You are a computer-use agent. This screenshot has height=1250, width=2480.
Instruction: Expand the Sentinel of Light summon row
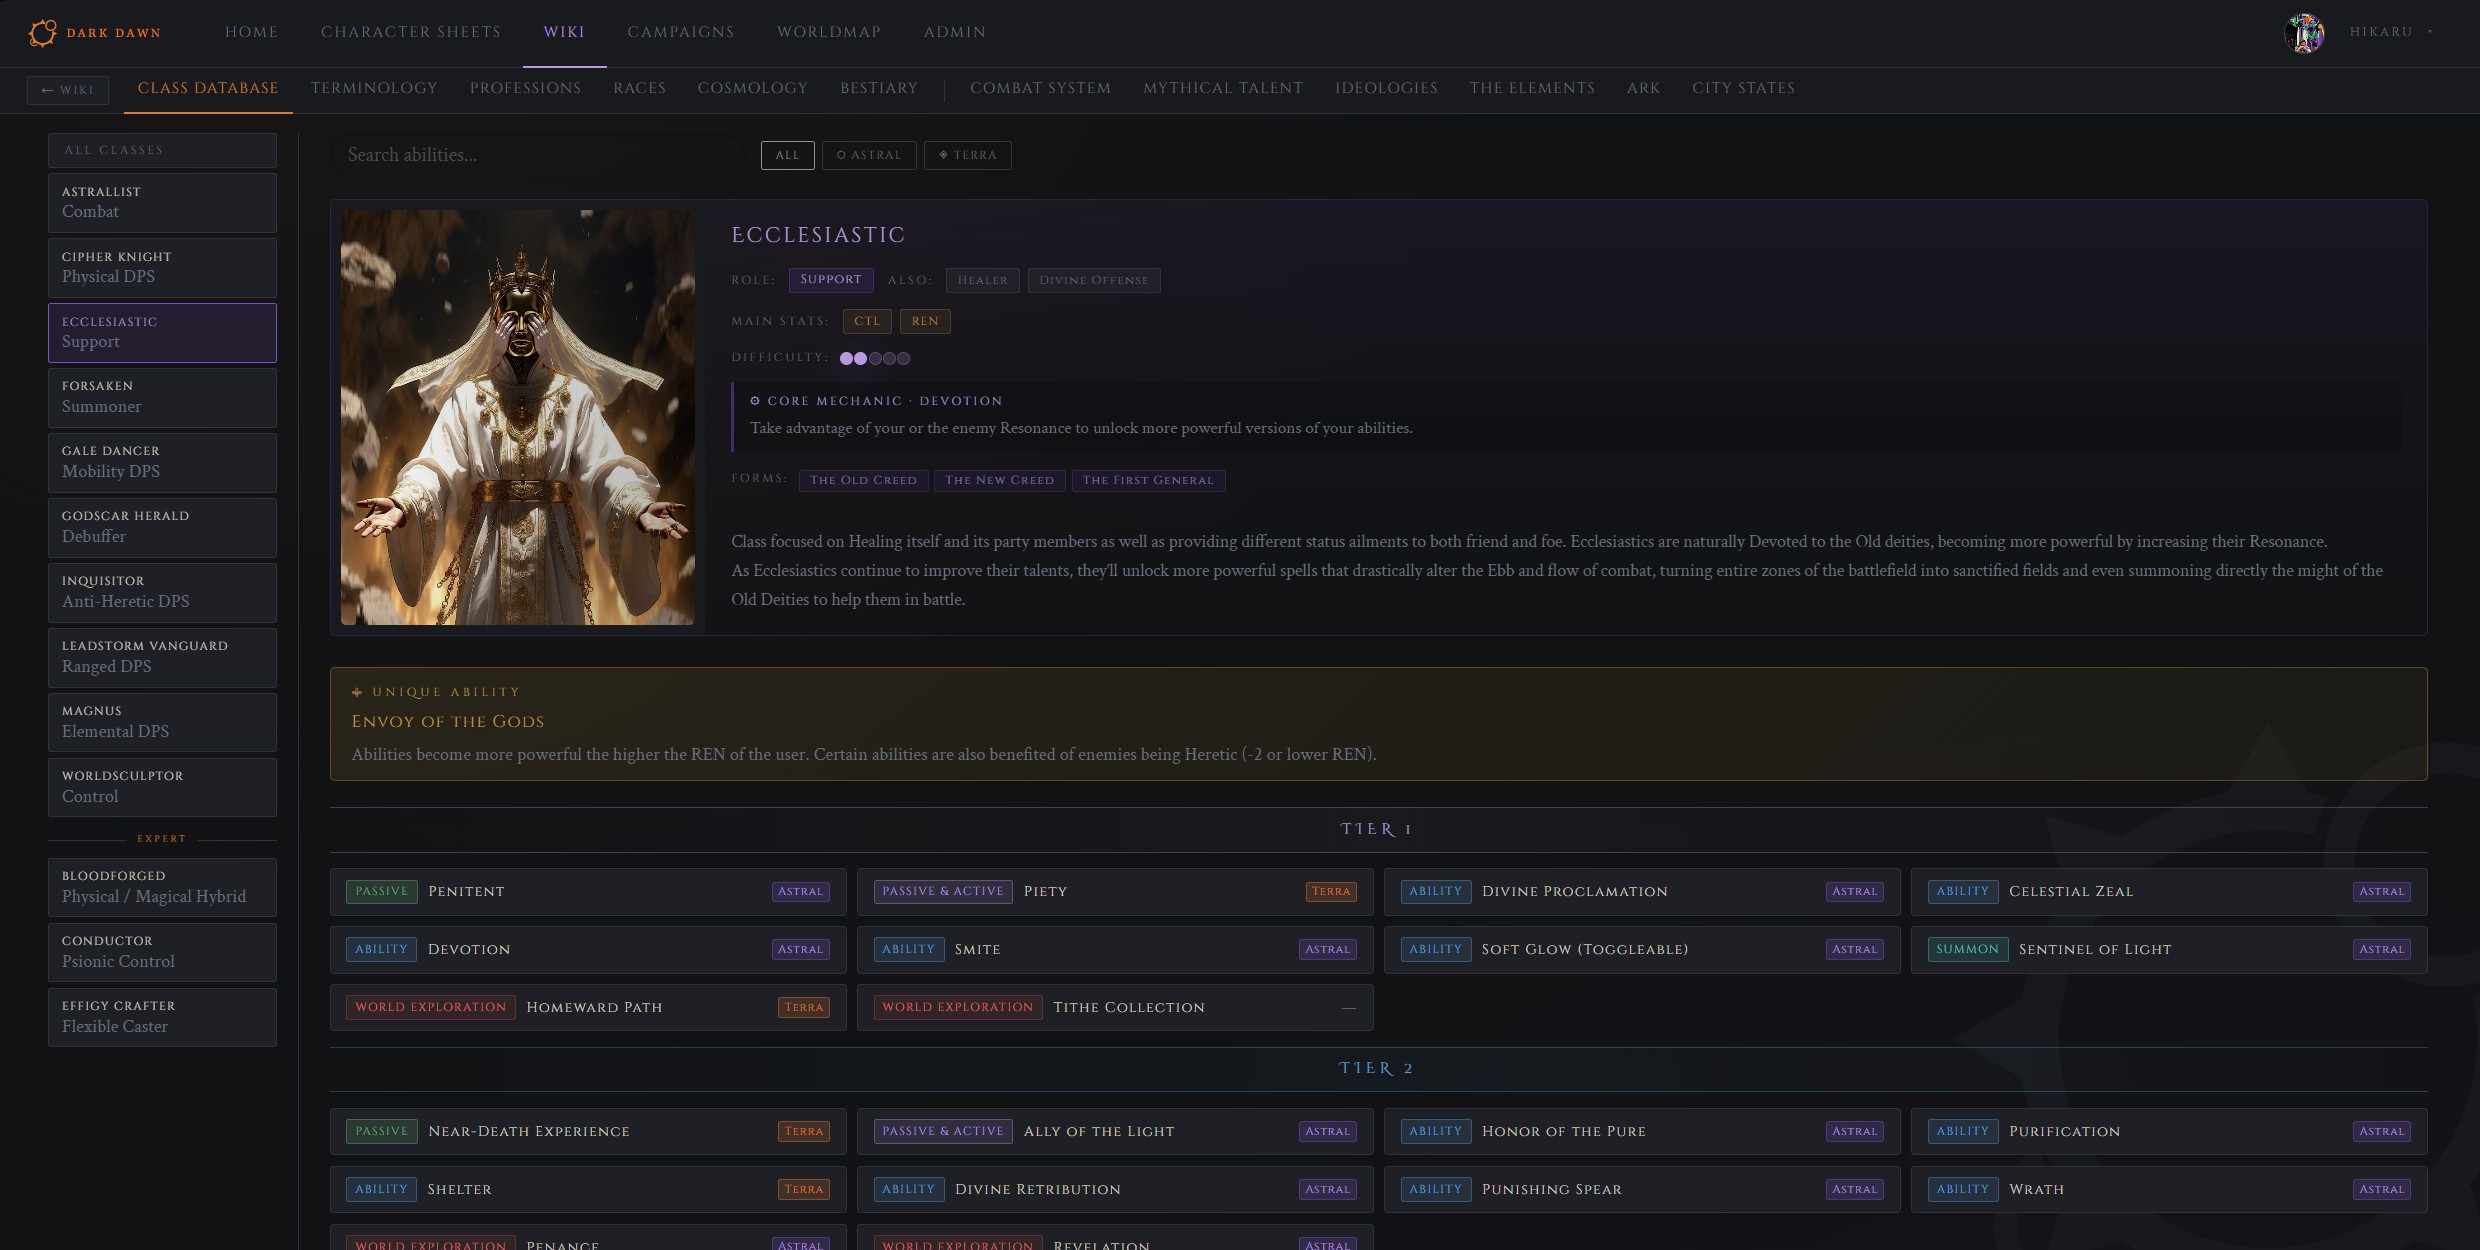pos(2168,949)
